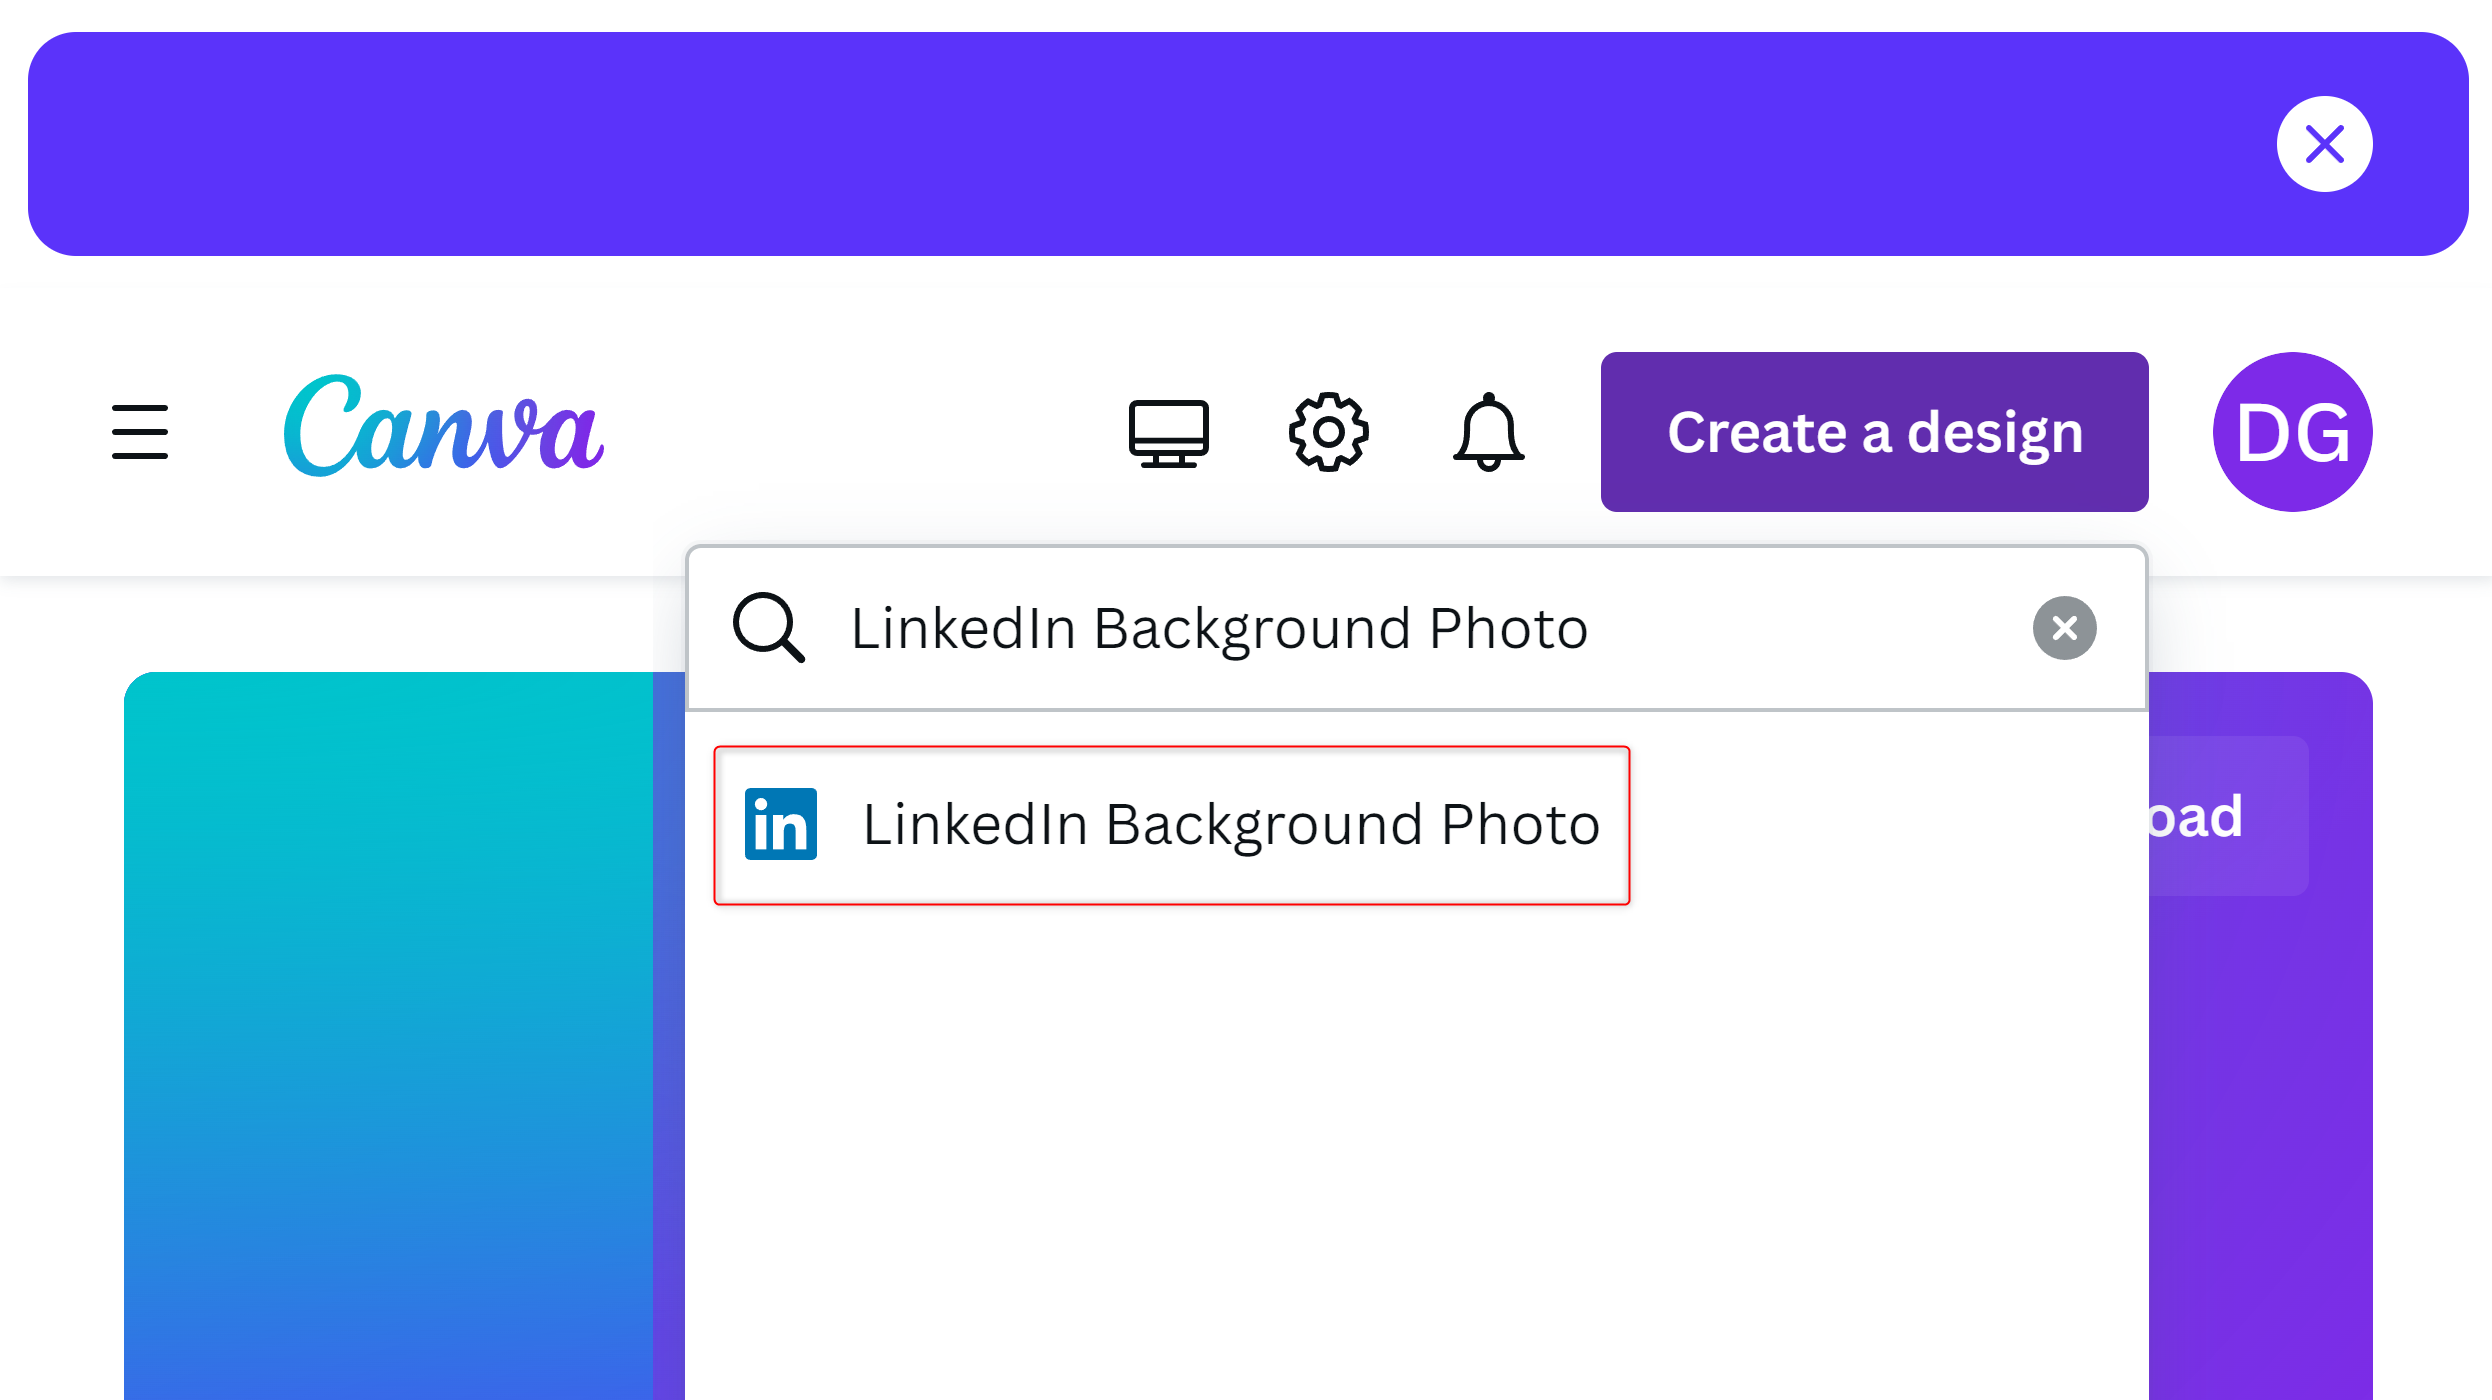Select the LinkedIn Background Photo suggestion
The width and height of the screenshot is (2492, 1400).
pyautogui.click(x=1170, y=824)
